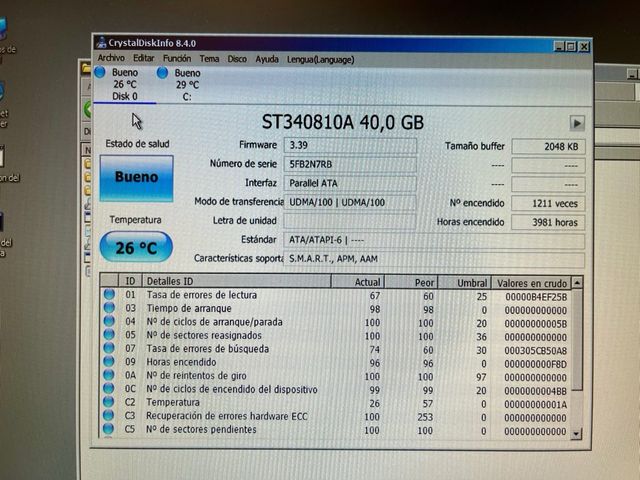
Task: Click the blue status icon for Disk 0
Action: (x=100, y=72)
